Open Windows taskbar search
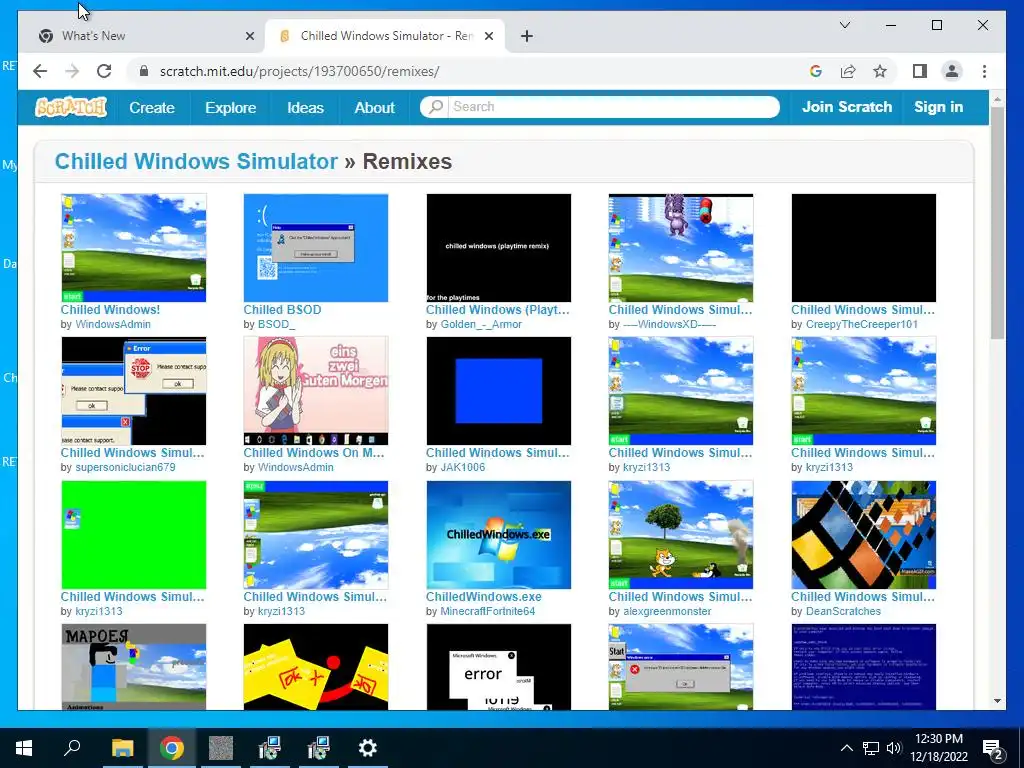The image size is (1024, 768). (72, 748)
